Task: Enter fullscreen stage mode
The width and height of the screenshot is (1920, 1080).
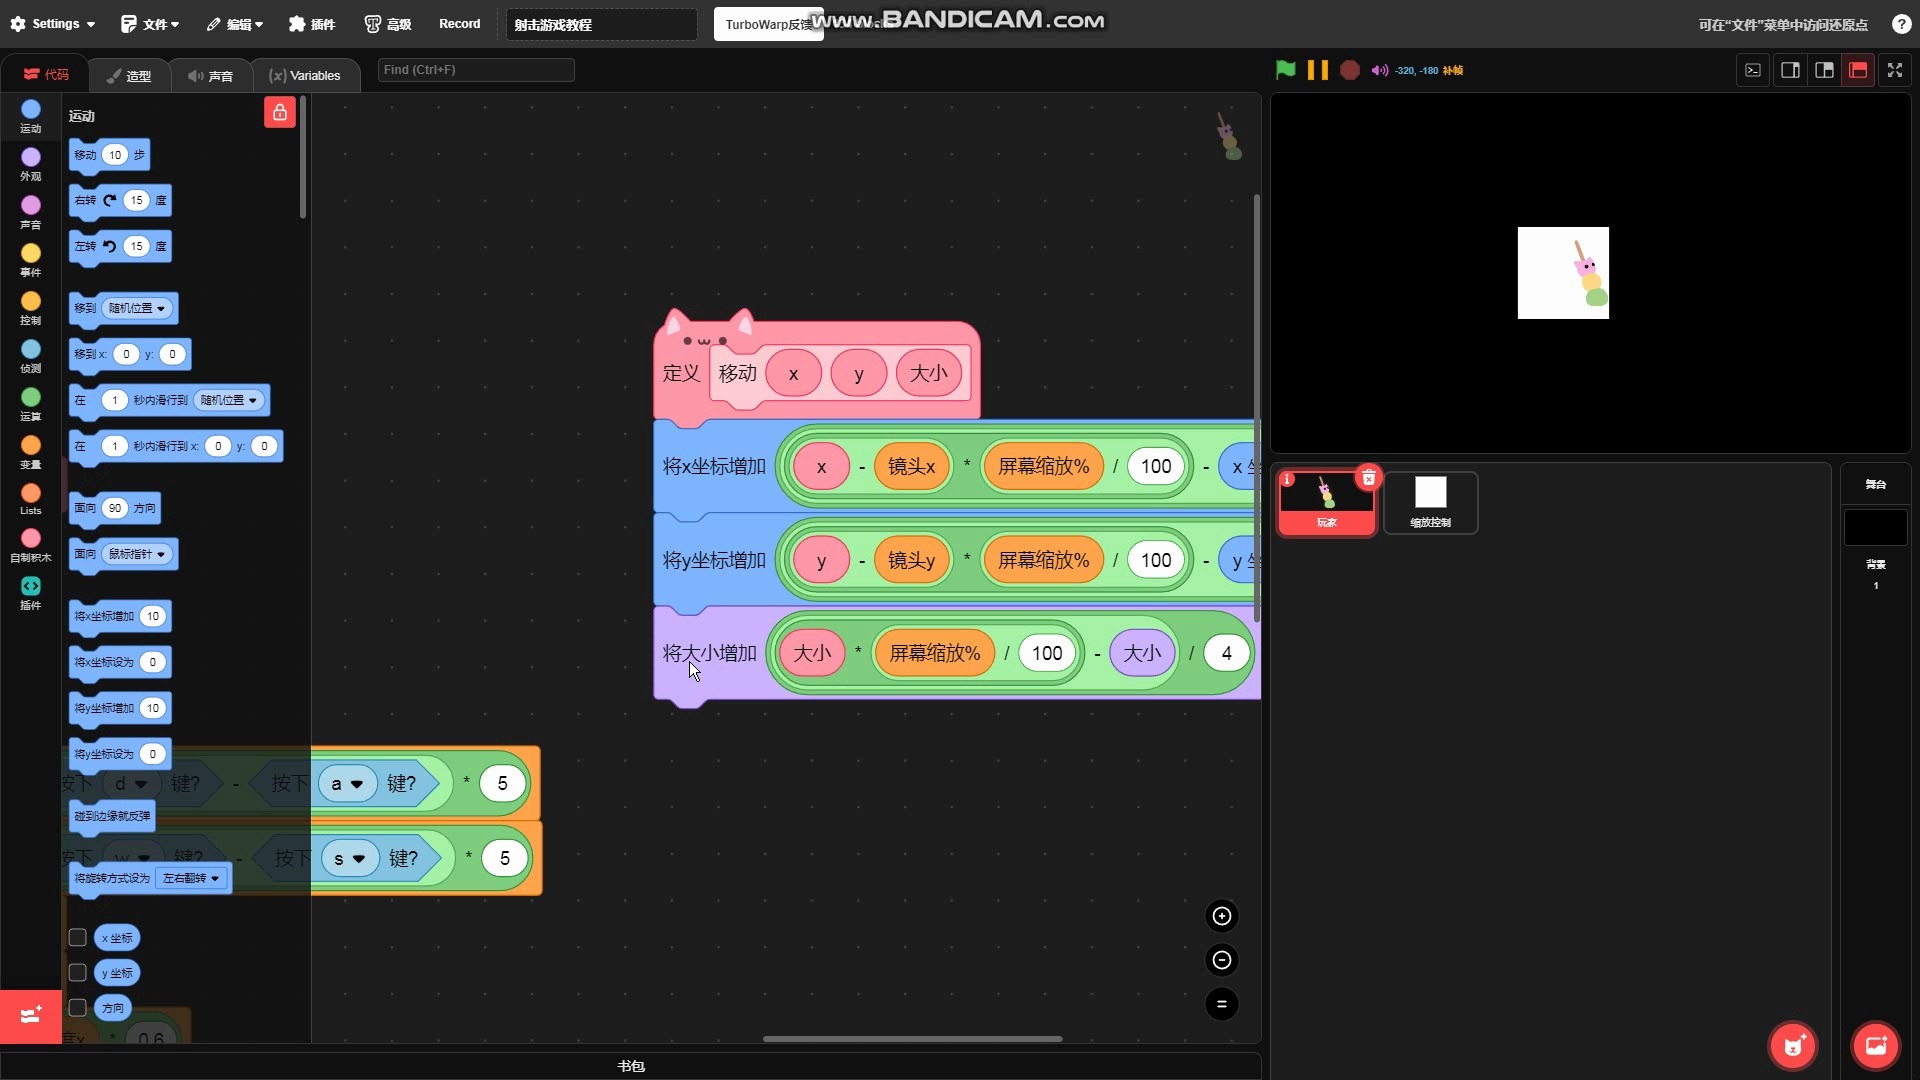Action: click(x=1894, y=70)
